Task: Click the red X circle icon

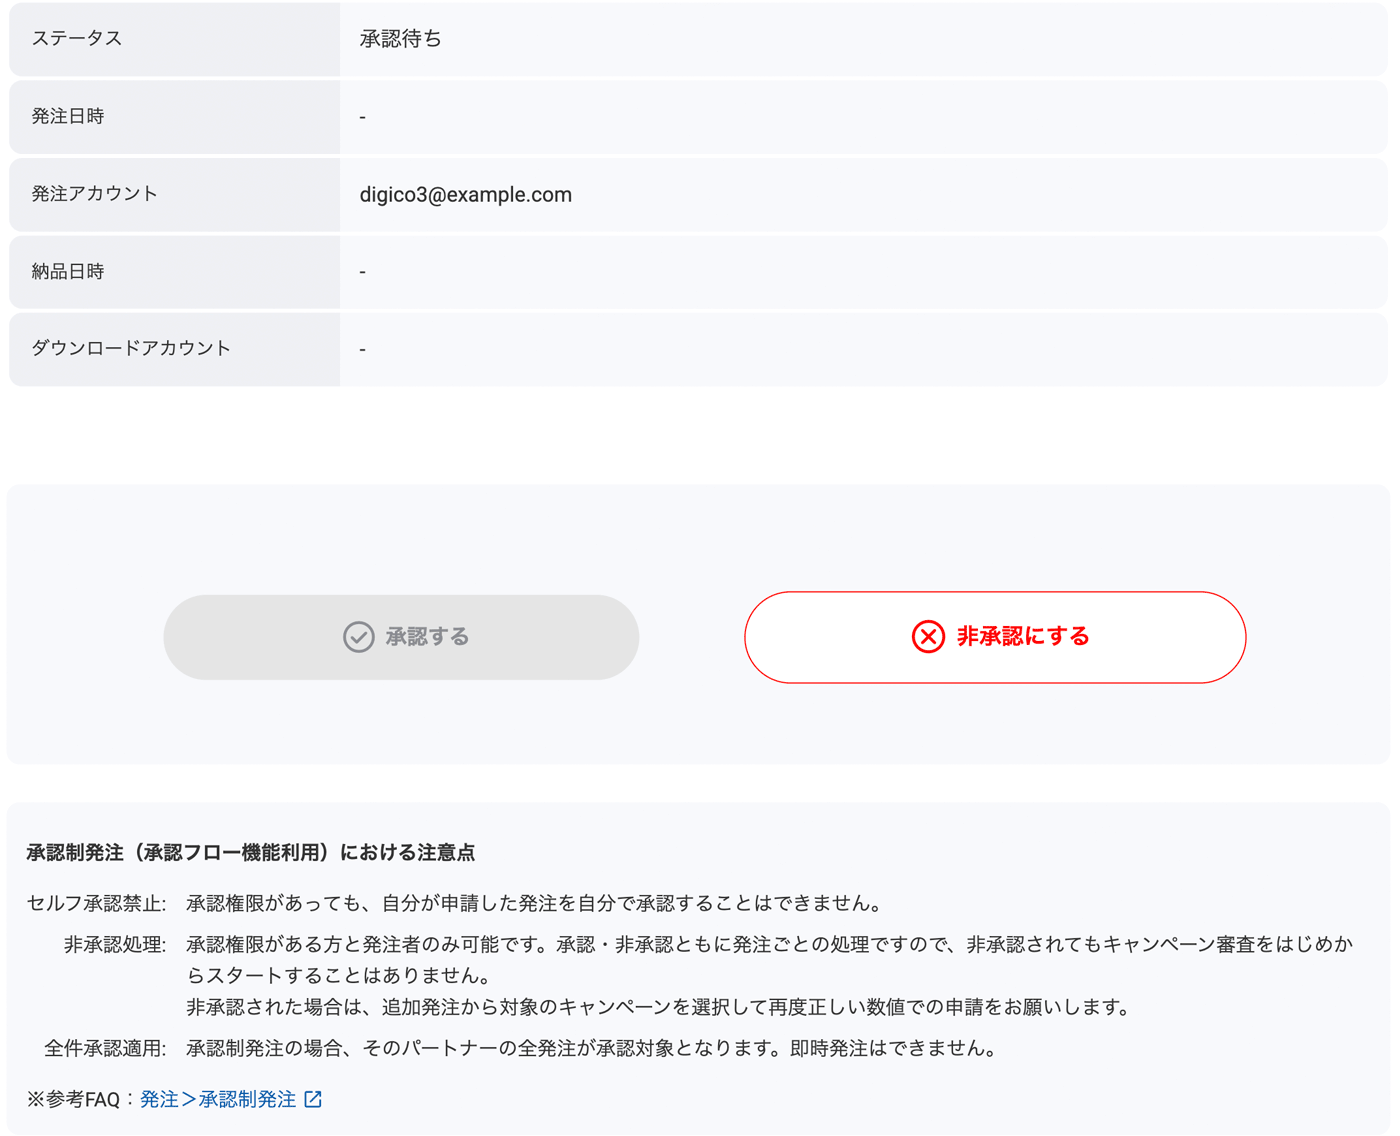Action: [x=928, y=637]
